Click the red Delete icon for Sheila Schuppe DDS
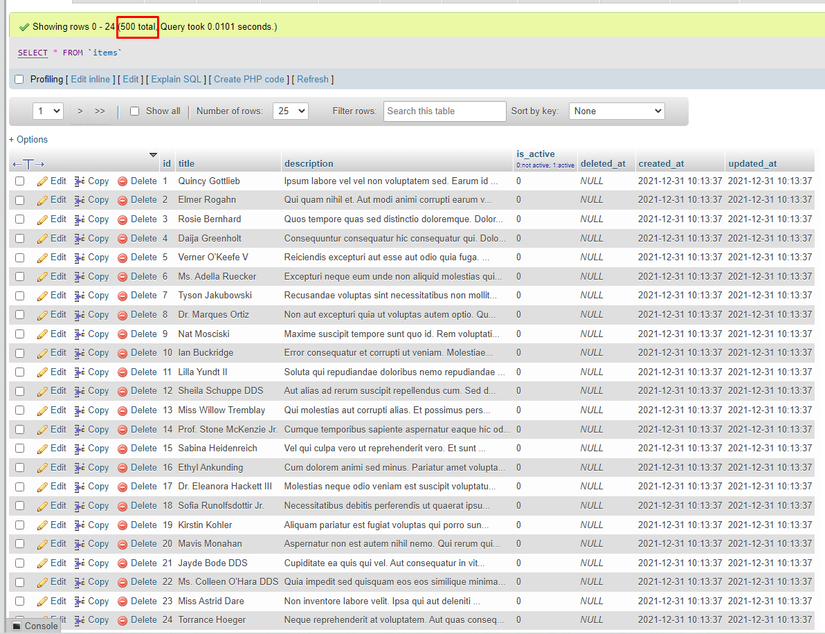825x634 pixels. click(123, 391)
